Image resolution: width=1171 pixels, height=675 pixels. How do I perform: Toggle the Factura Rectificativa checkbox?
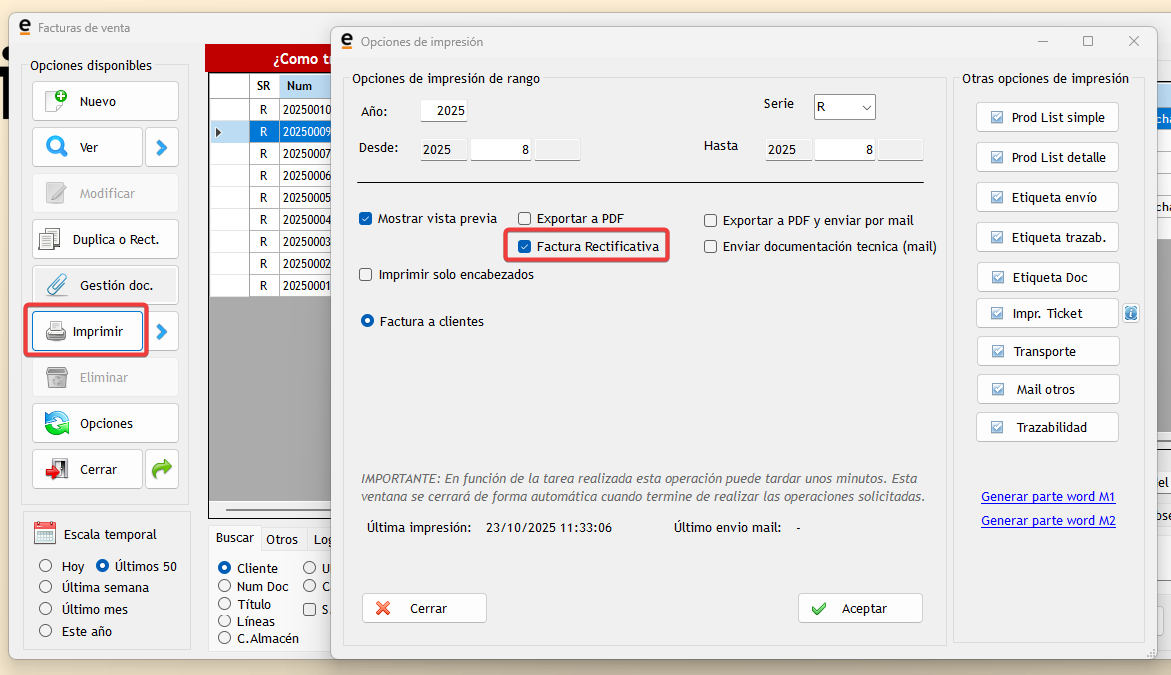[525, 246]
